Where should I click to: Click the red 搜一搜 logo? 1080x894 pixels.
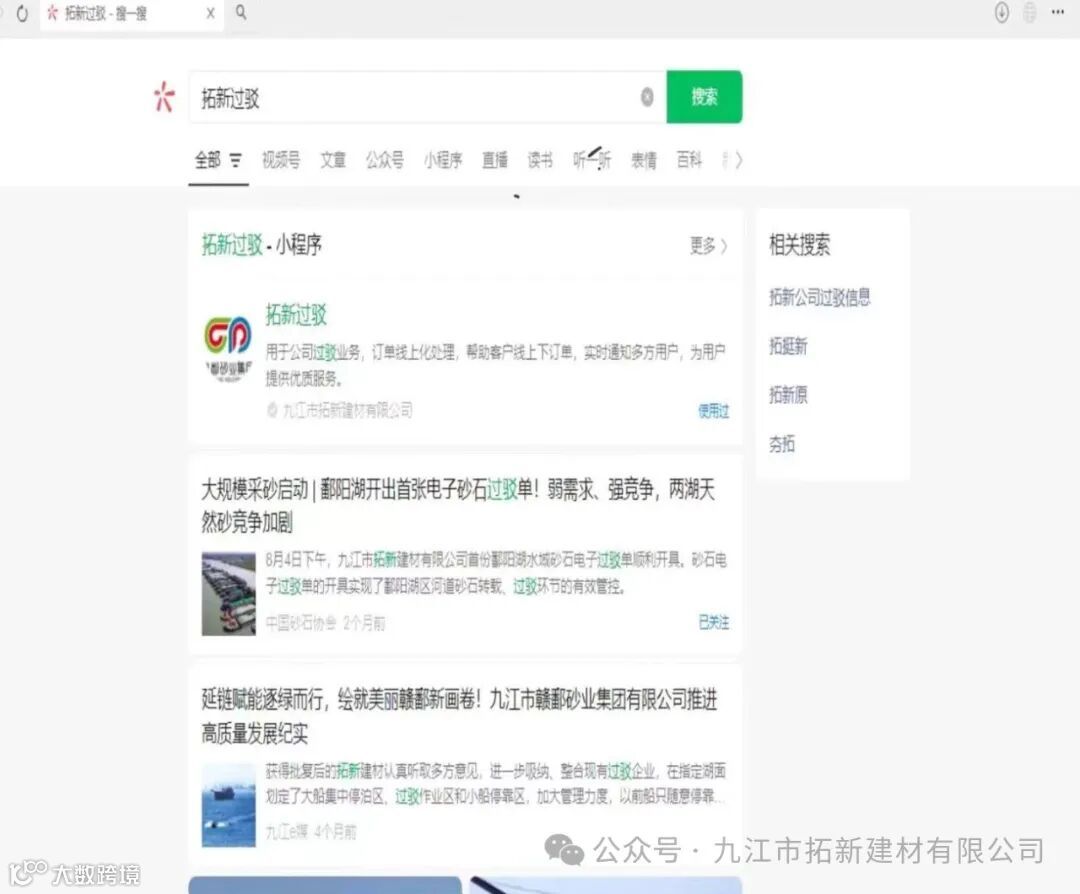click(164, 97)
